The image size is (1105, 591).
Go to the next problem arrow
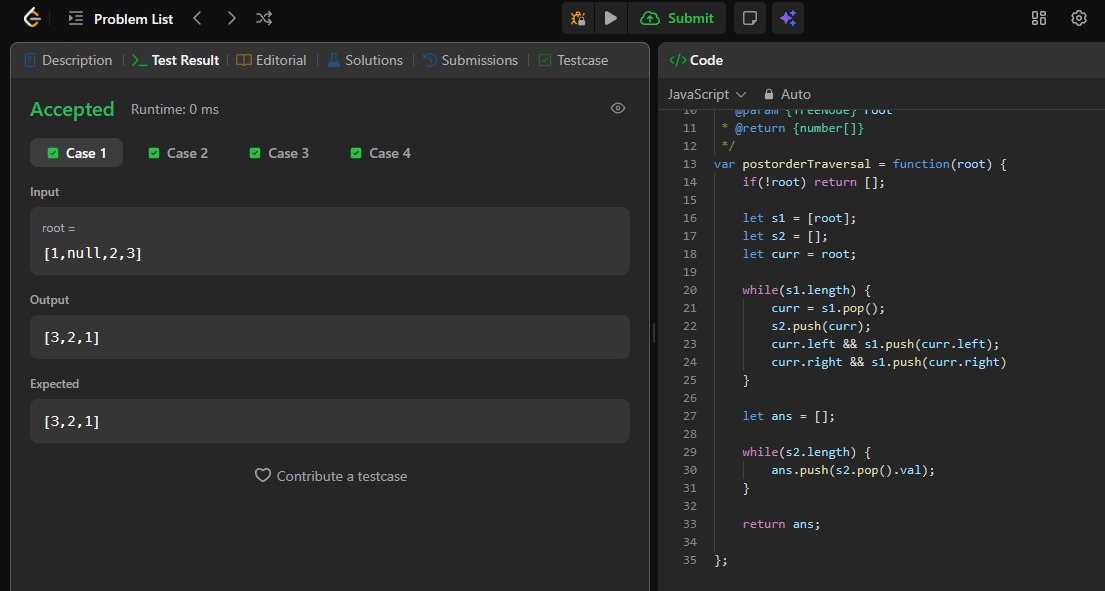tap(230, 18)
